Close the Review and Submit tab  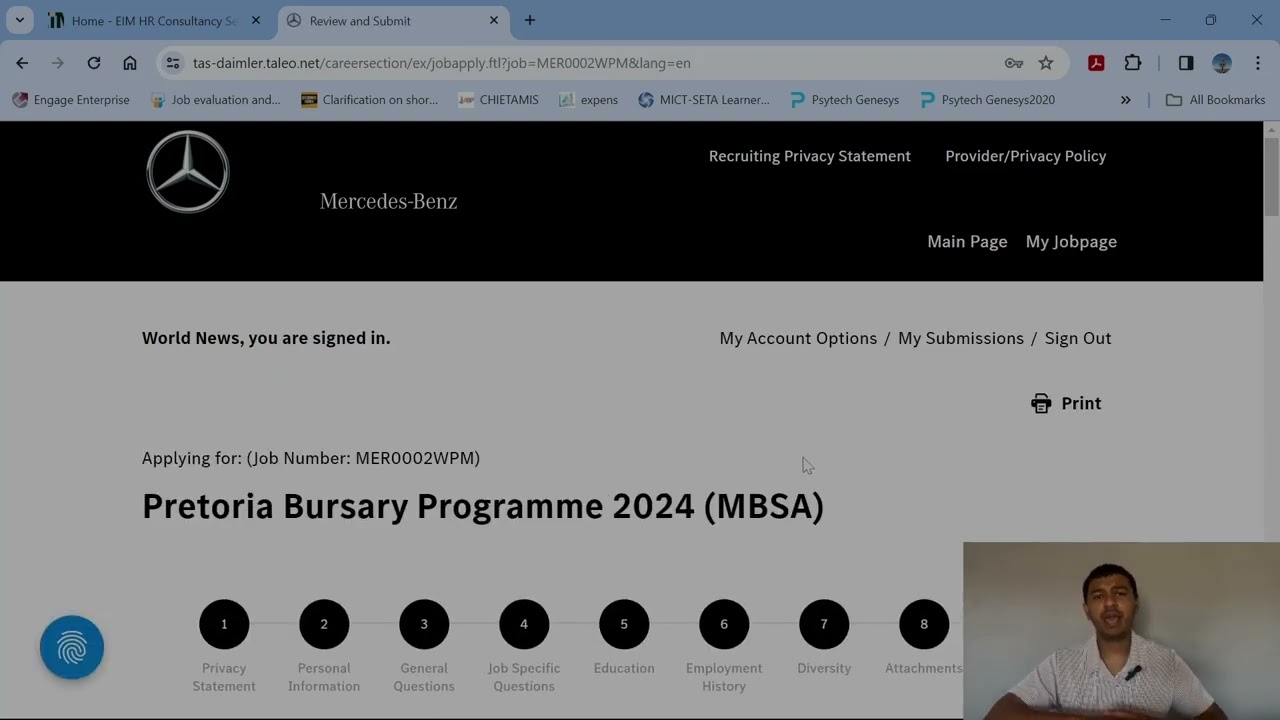(x=494, y=20)
